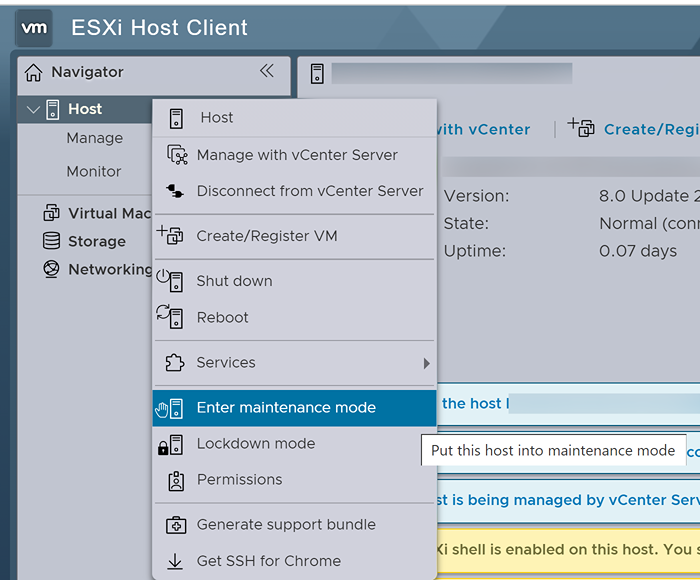Viewport: 700px width, 580px height.
Task: Select Enter maintenance mode menu entry
Action: click(286, 407)
